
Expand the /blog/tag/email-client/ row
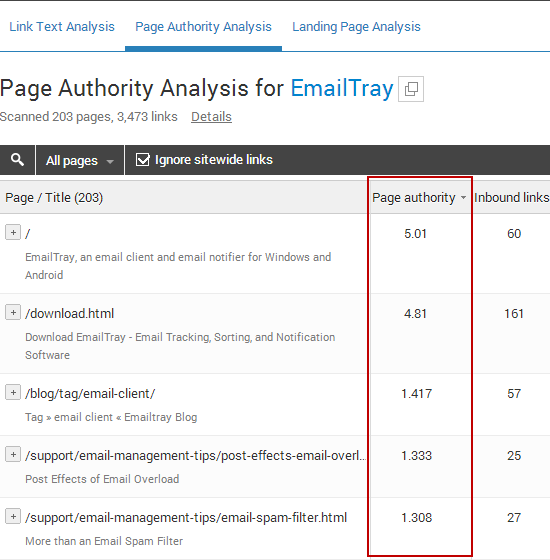pyautogui.click(x=13, y=392)
